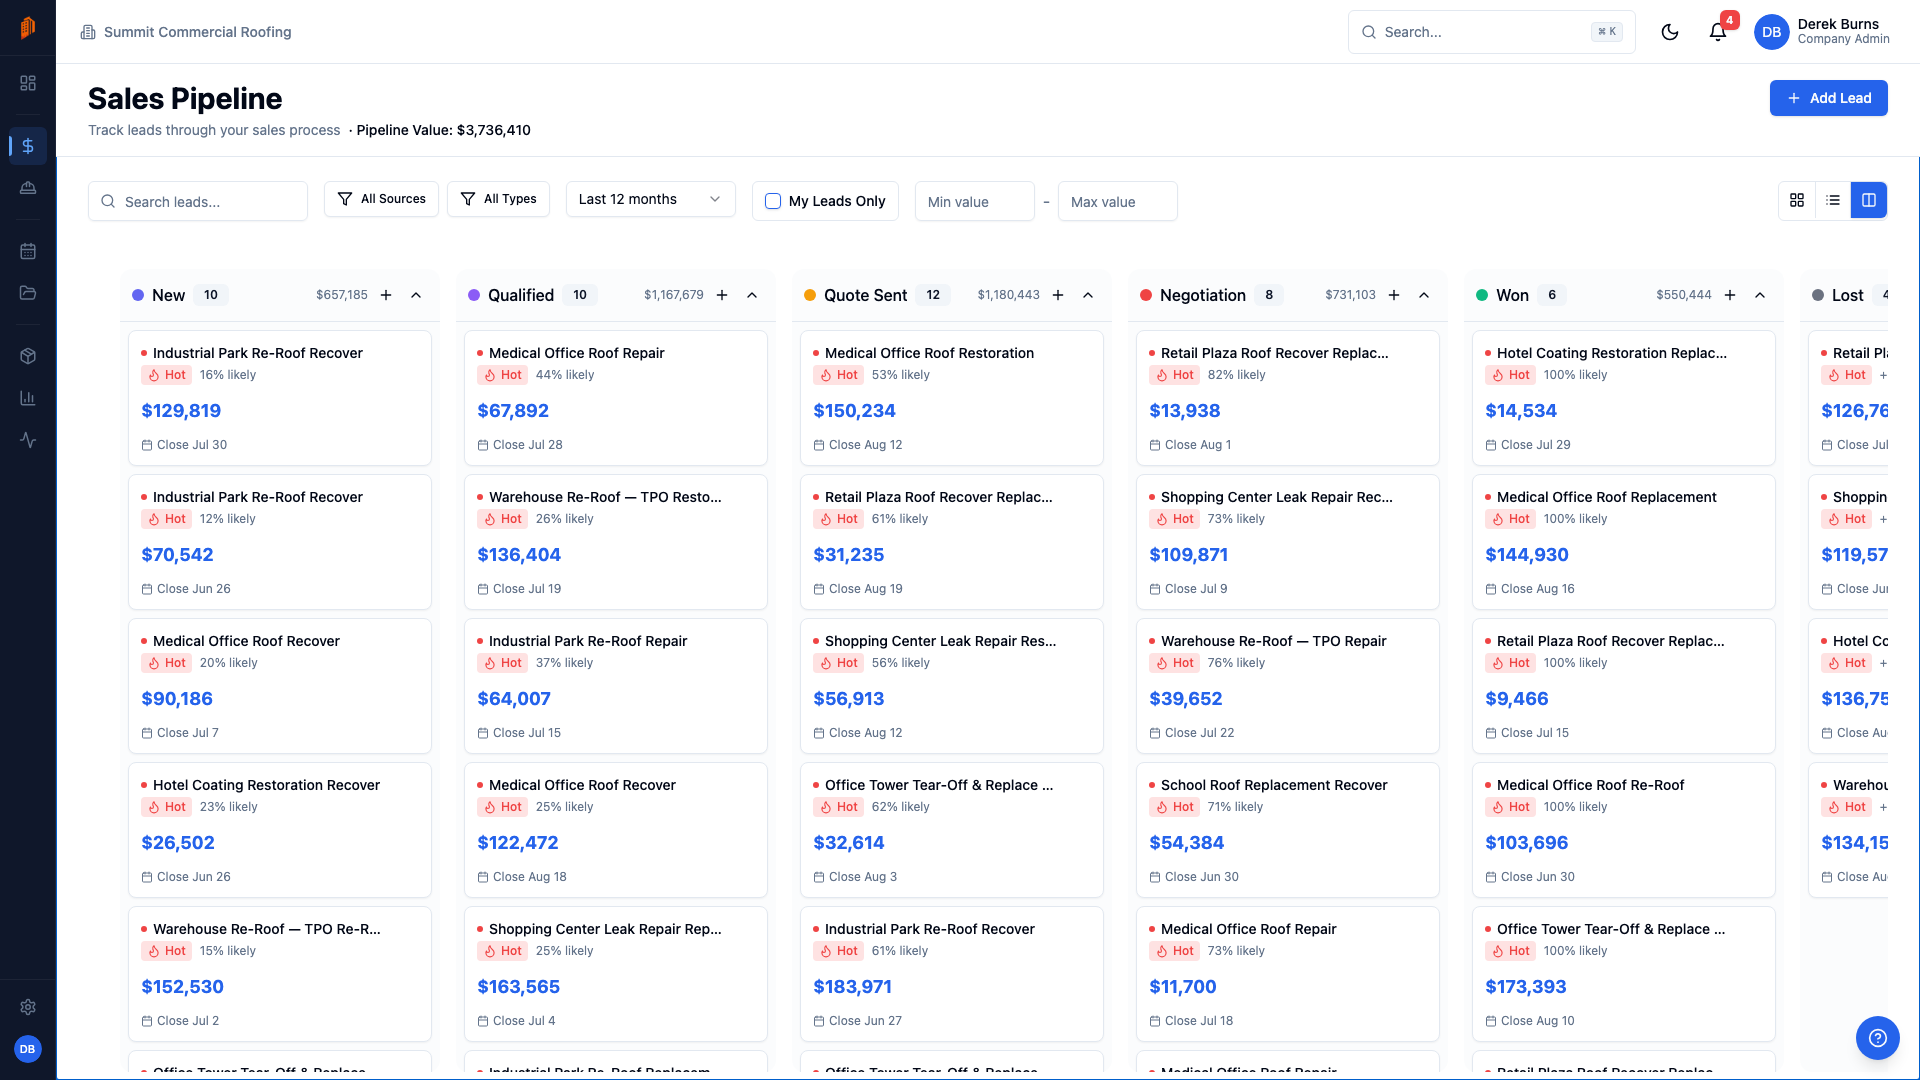Image resolution: width=1920 pixels, height=1080 pixels.
Task: Open the Last 12 months dropdown
Action: click(650, 199)
